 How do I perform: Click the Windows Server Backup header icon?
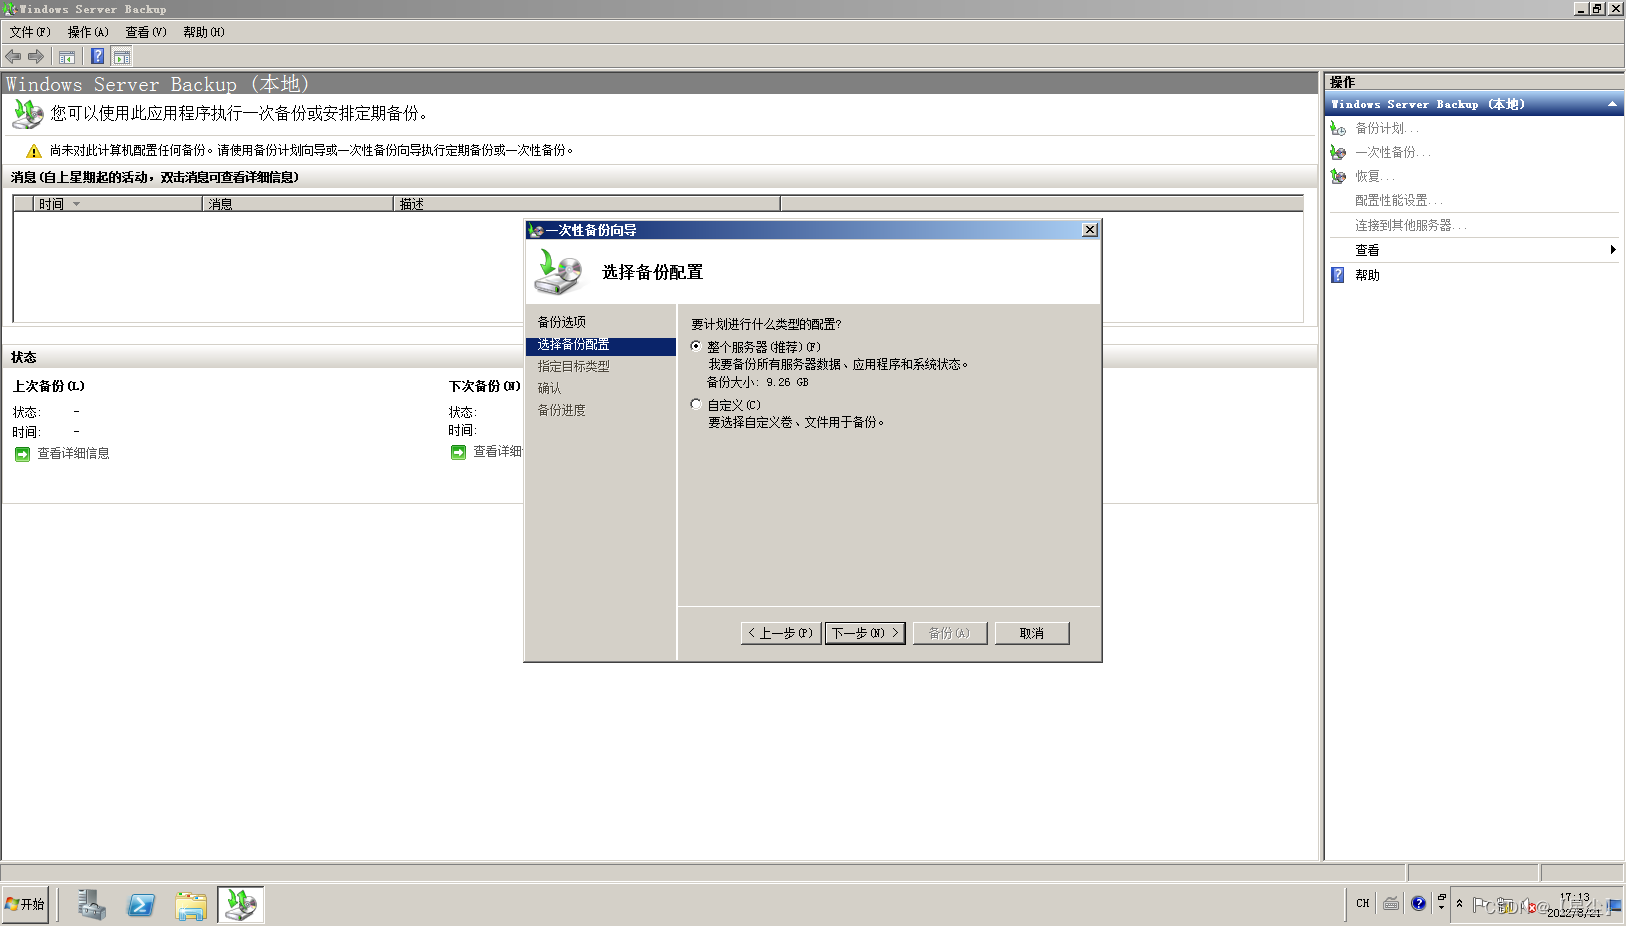tap(27, 114)
